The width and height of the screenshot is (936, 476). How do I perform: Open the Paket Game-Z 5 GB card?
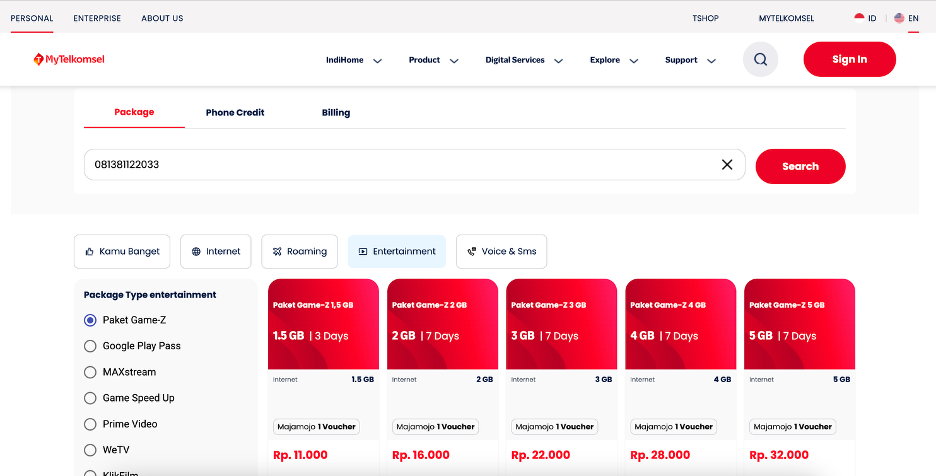tap(799, 324)
